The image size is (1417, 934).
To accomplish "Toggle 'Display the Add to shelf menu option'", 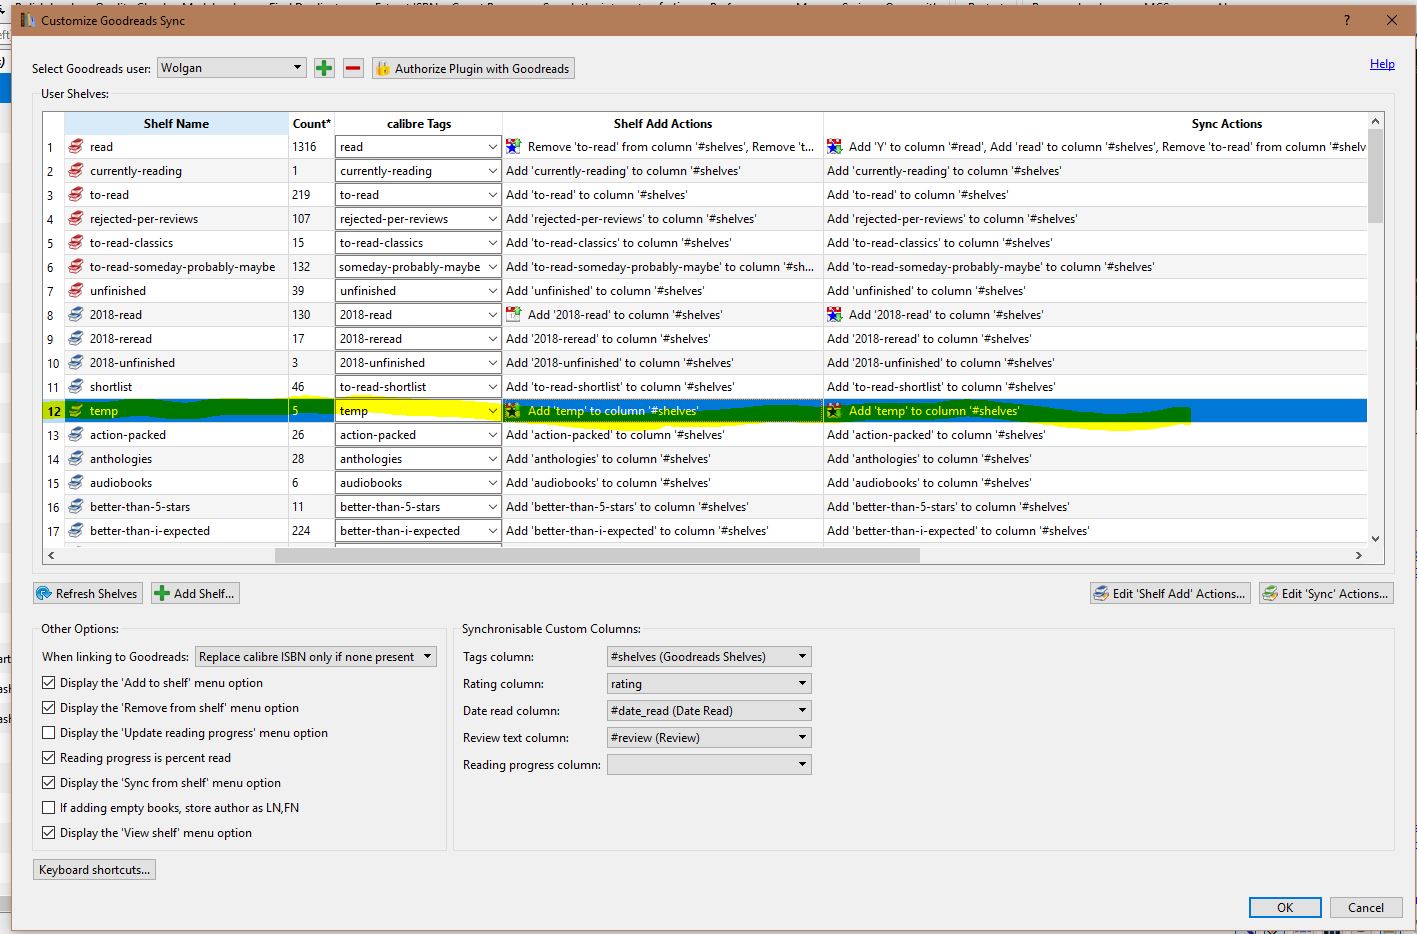I will click(x=49, y=683).
